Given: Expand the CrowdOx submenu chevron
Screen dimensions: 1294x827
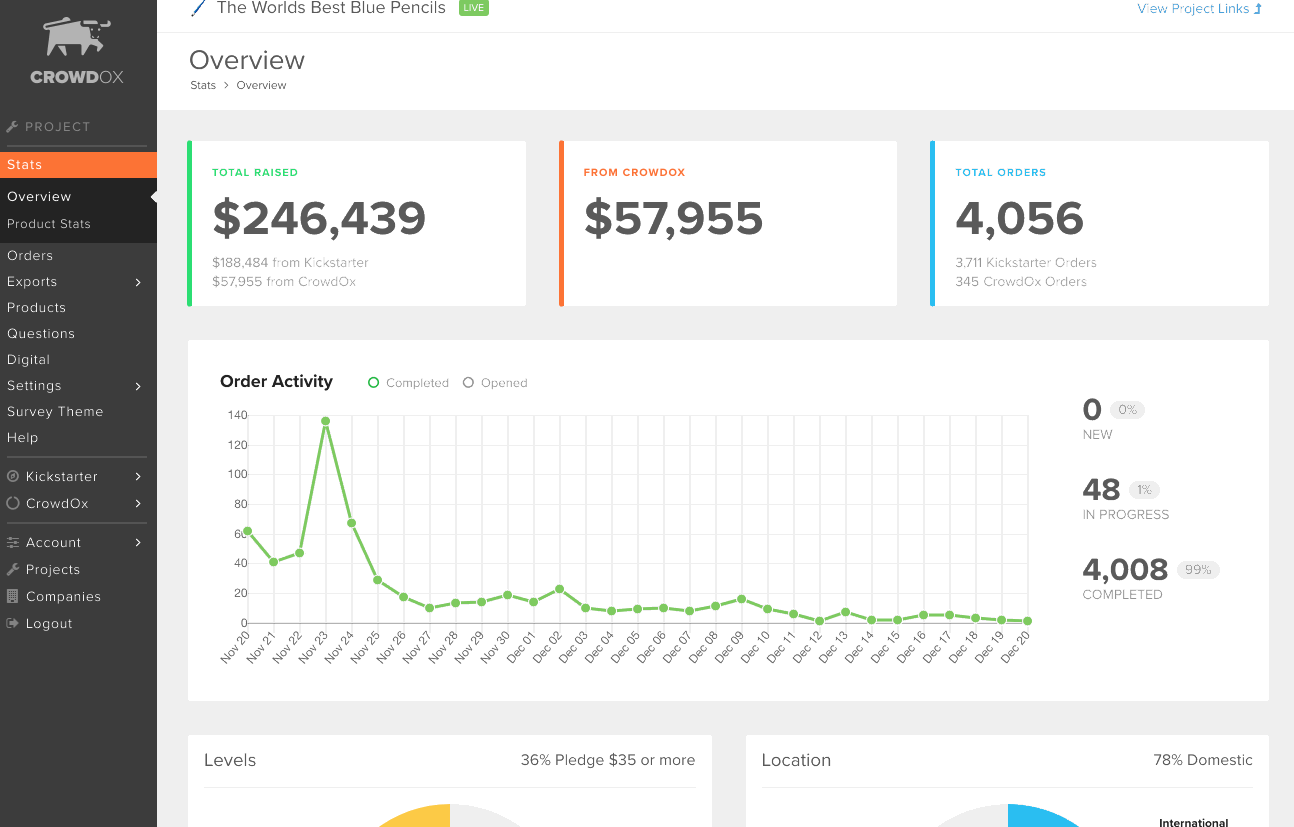Looking at the screenshot, I should (138, 504).
